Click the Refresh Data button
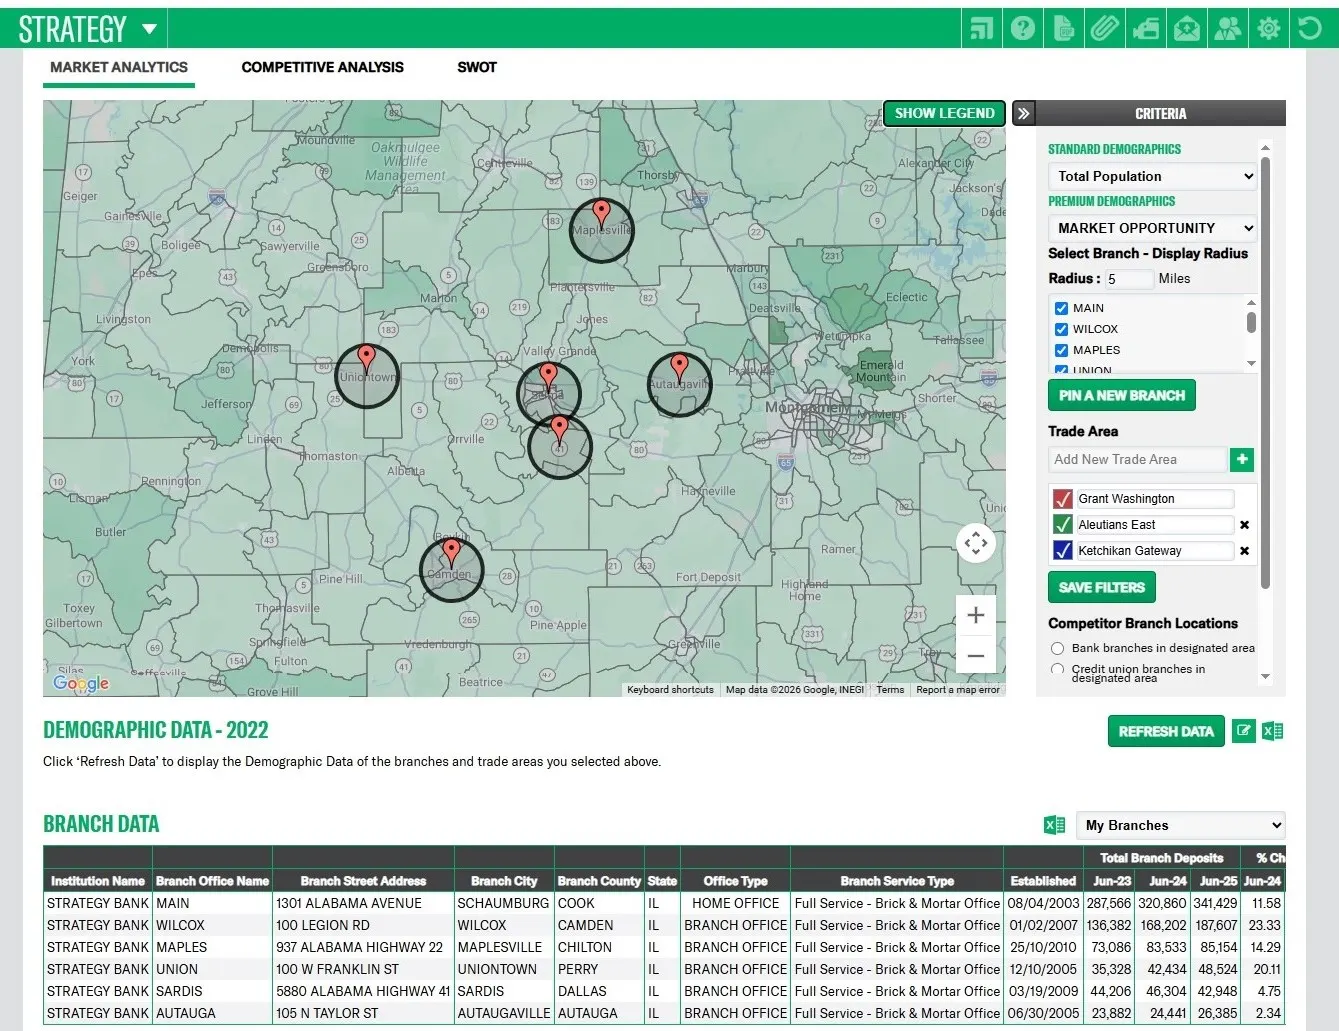This screenshot has height=1031, width=1339. 1166,731
